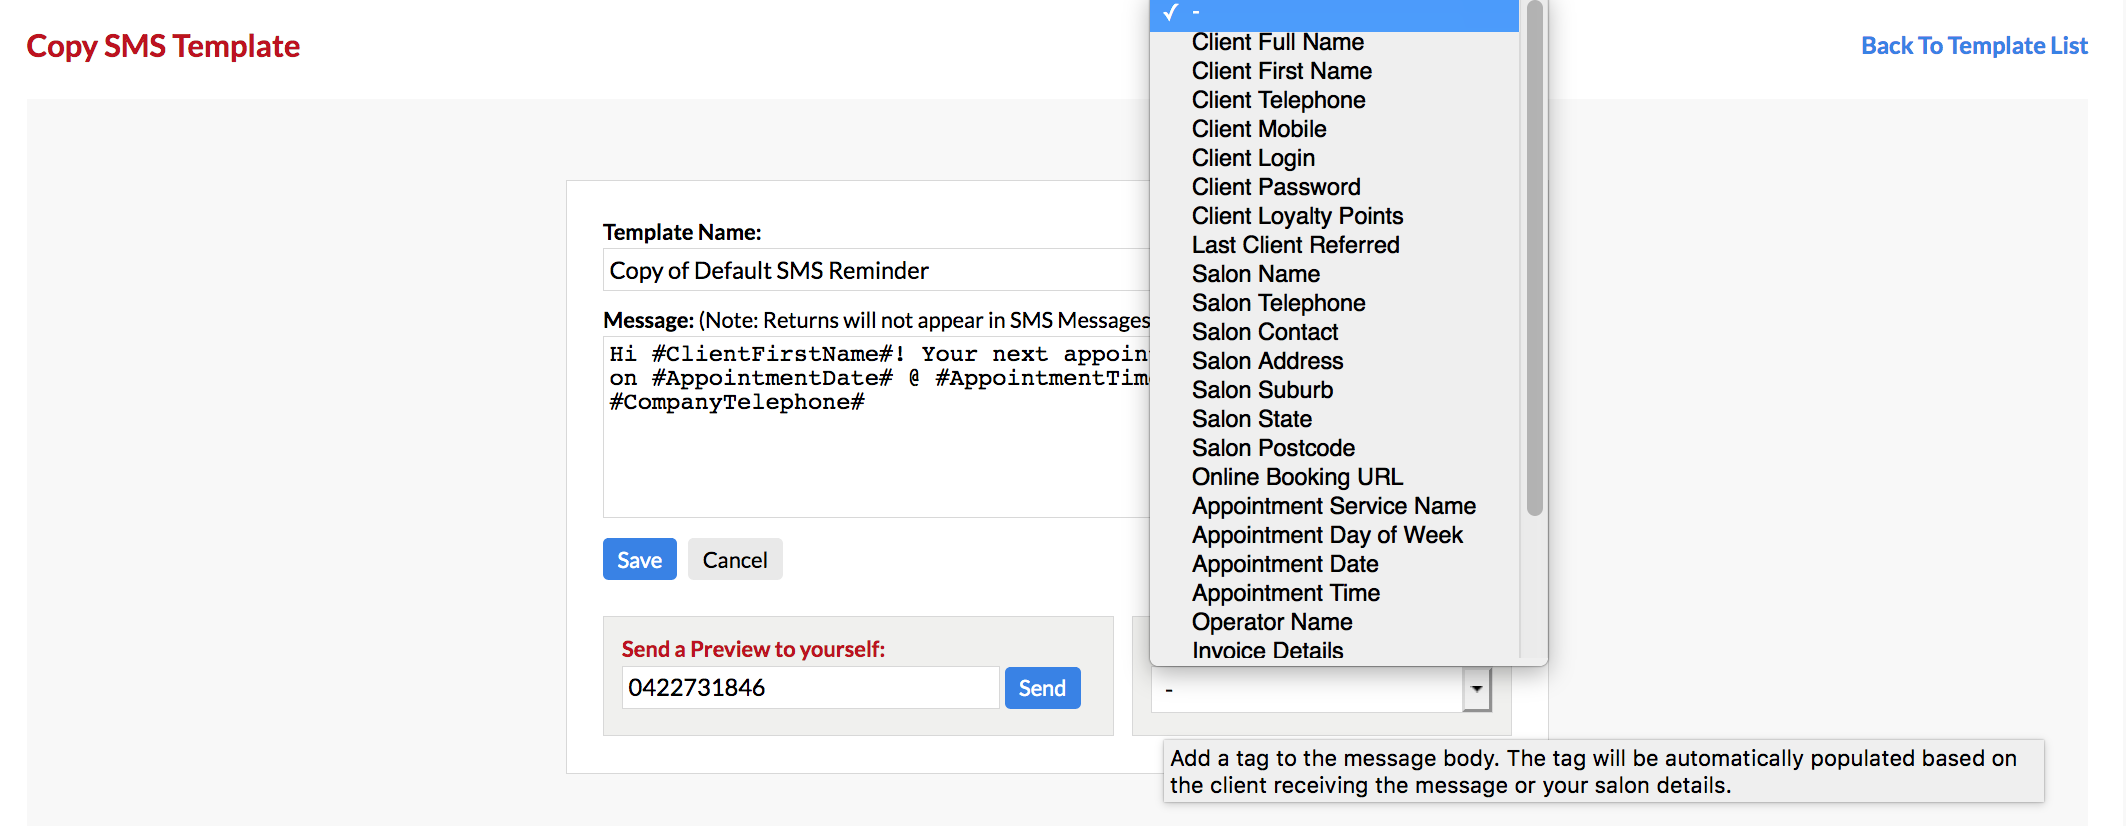Focus the preview phone number field
This screenshot has width=2126, height=826.
point(811,688)
